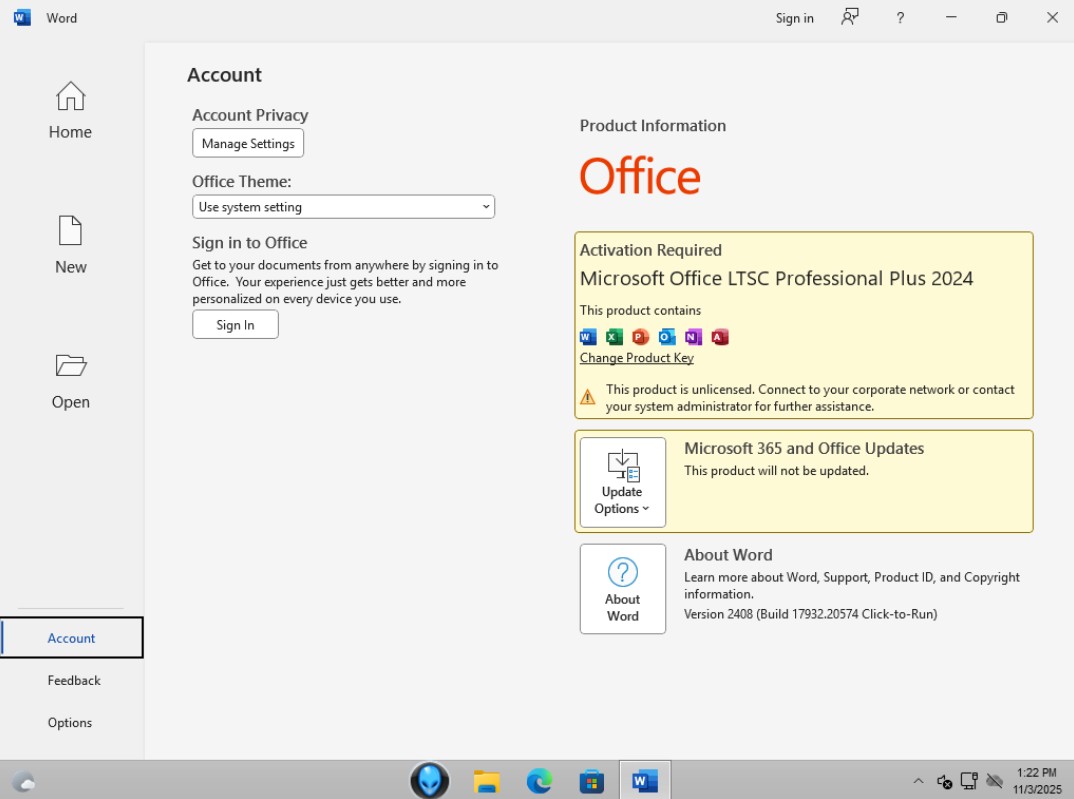Click the Excel icon in product list

pyautogui.click(x=614, y=337)
